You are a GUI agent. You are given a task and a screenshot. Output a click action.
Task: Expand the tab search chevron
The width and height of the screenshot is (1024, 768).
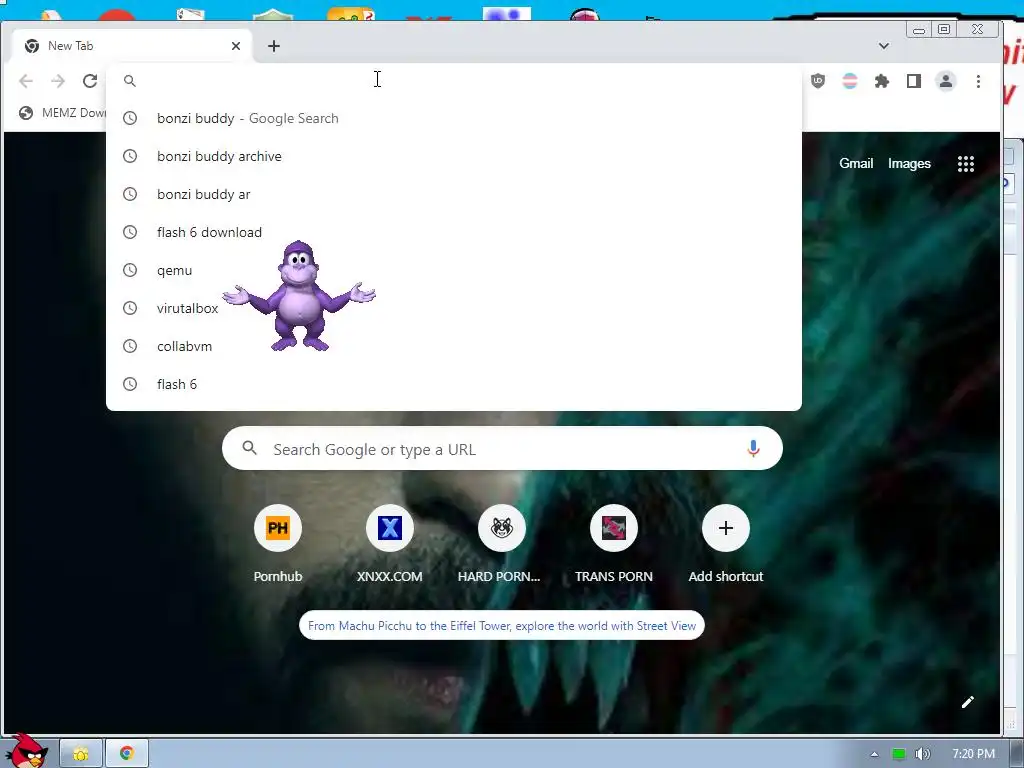click(x=884, y=46)
